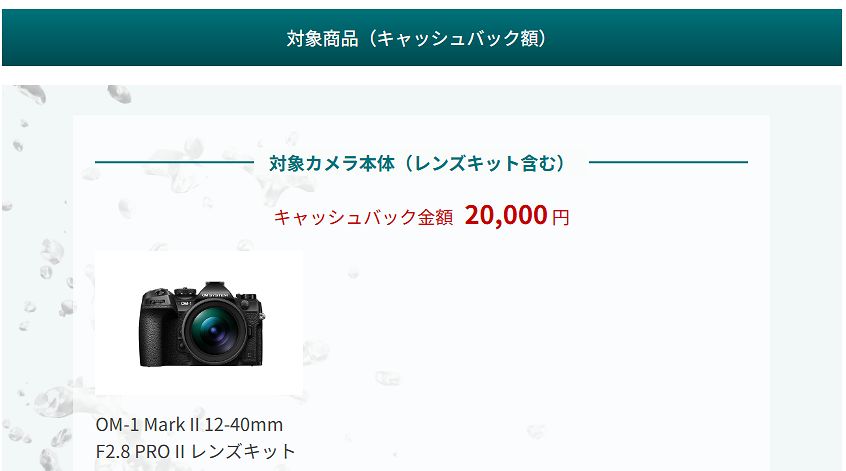Click the camera lens glass in the photo
The width and height of the screenshot is (846, 471).
[215, 329]
